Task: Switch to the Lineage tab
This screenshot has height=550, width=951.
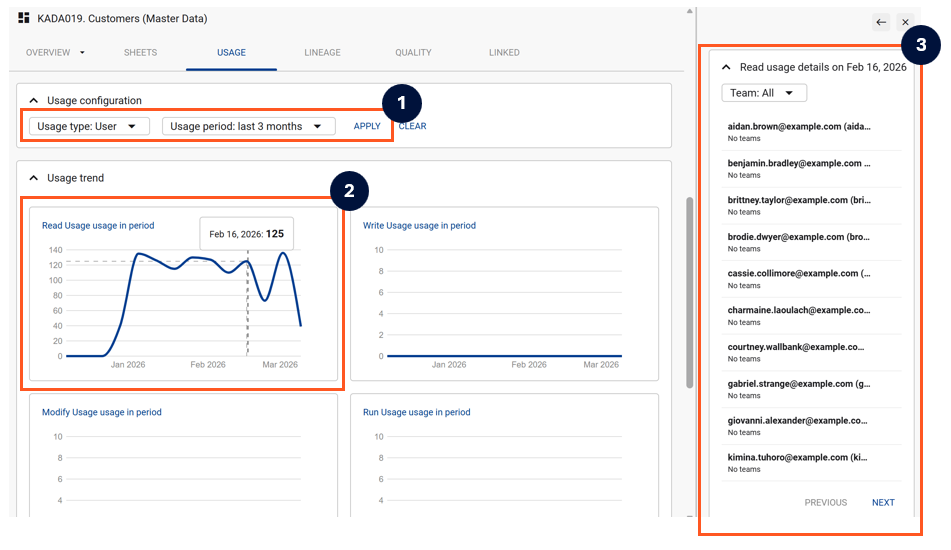Action: (322, 53)
